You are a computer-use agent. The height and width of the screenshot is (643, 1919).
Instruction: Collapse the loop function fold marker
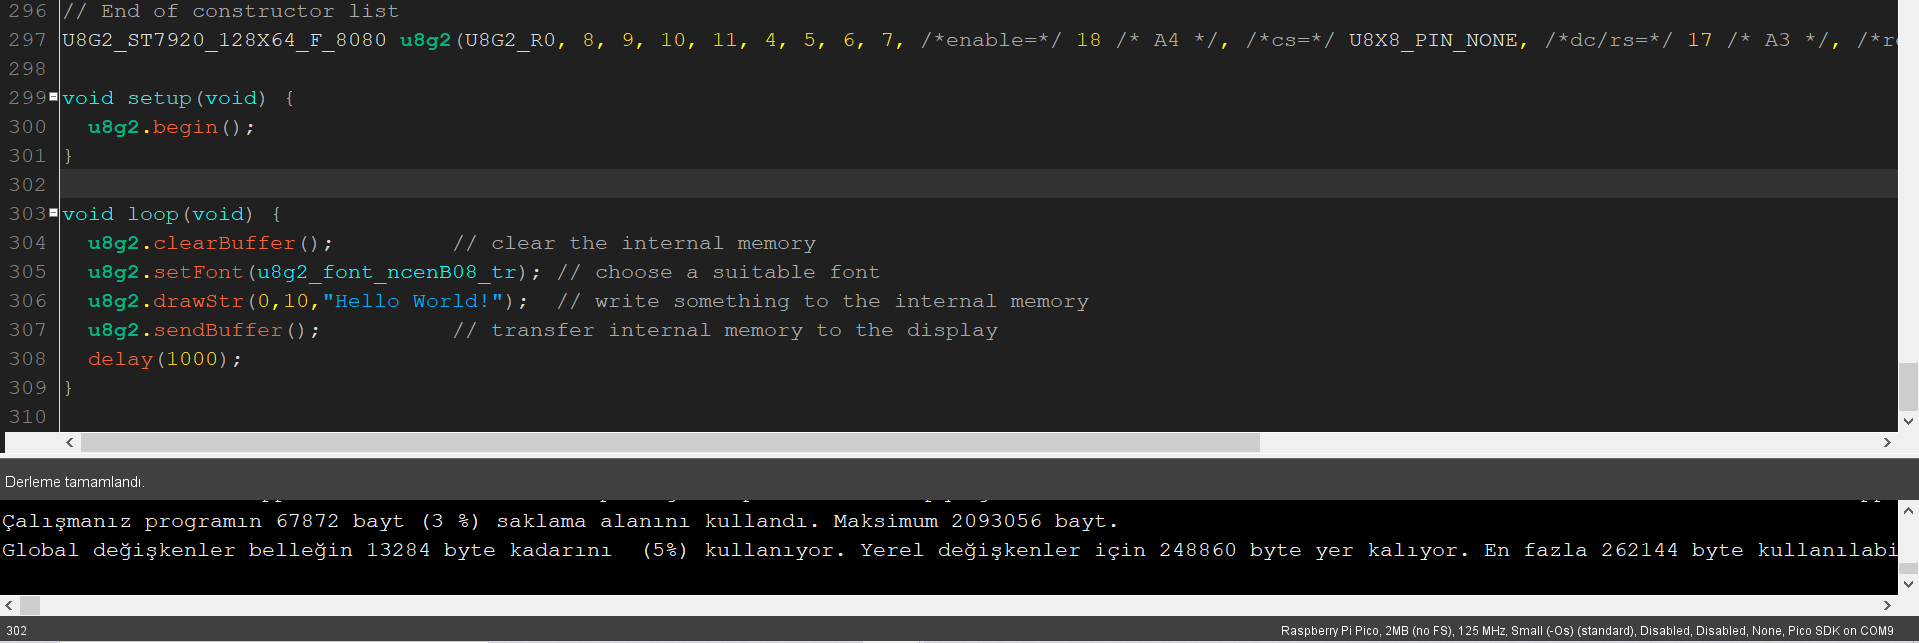click(x=53, y=213)
